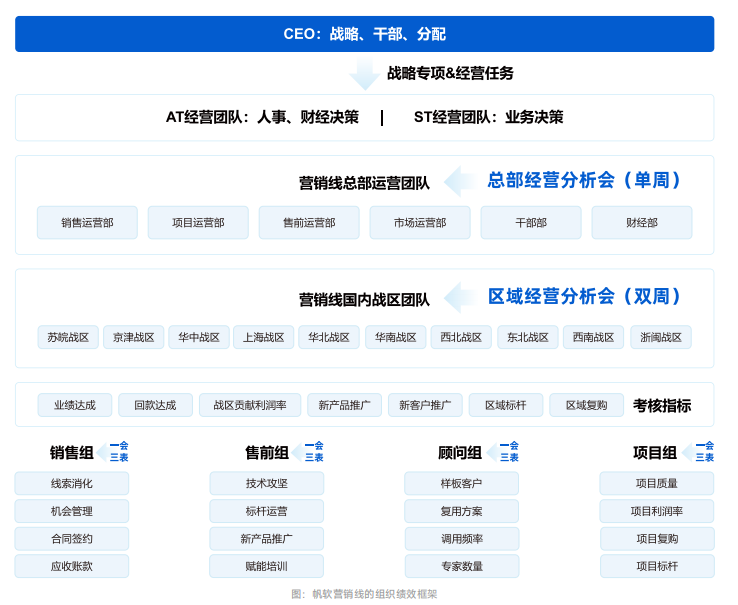
Task: Select the 合同签约 item
Action: (x=72, y=539)
